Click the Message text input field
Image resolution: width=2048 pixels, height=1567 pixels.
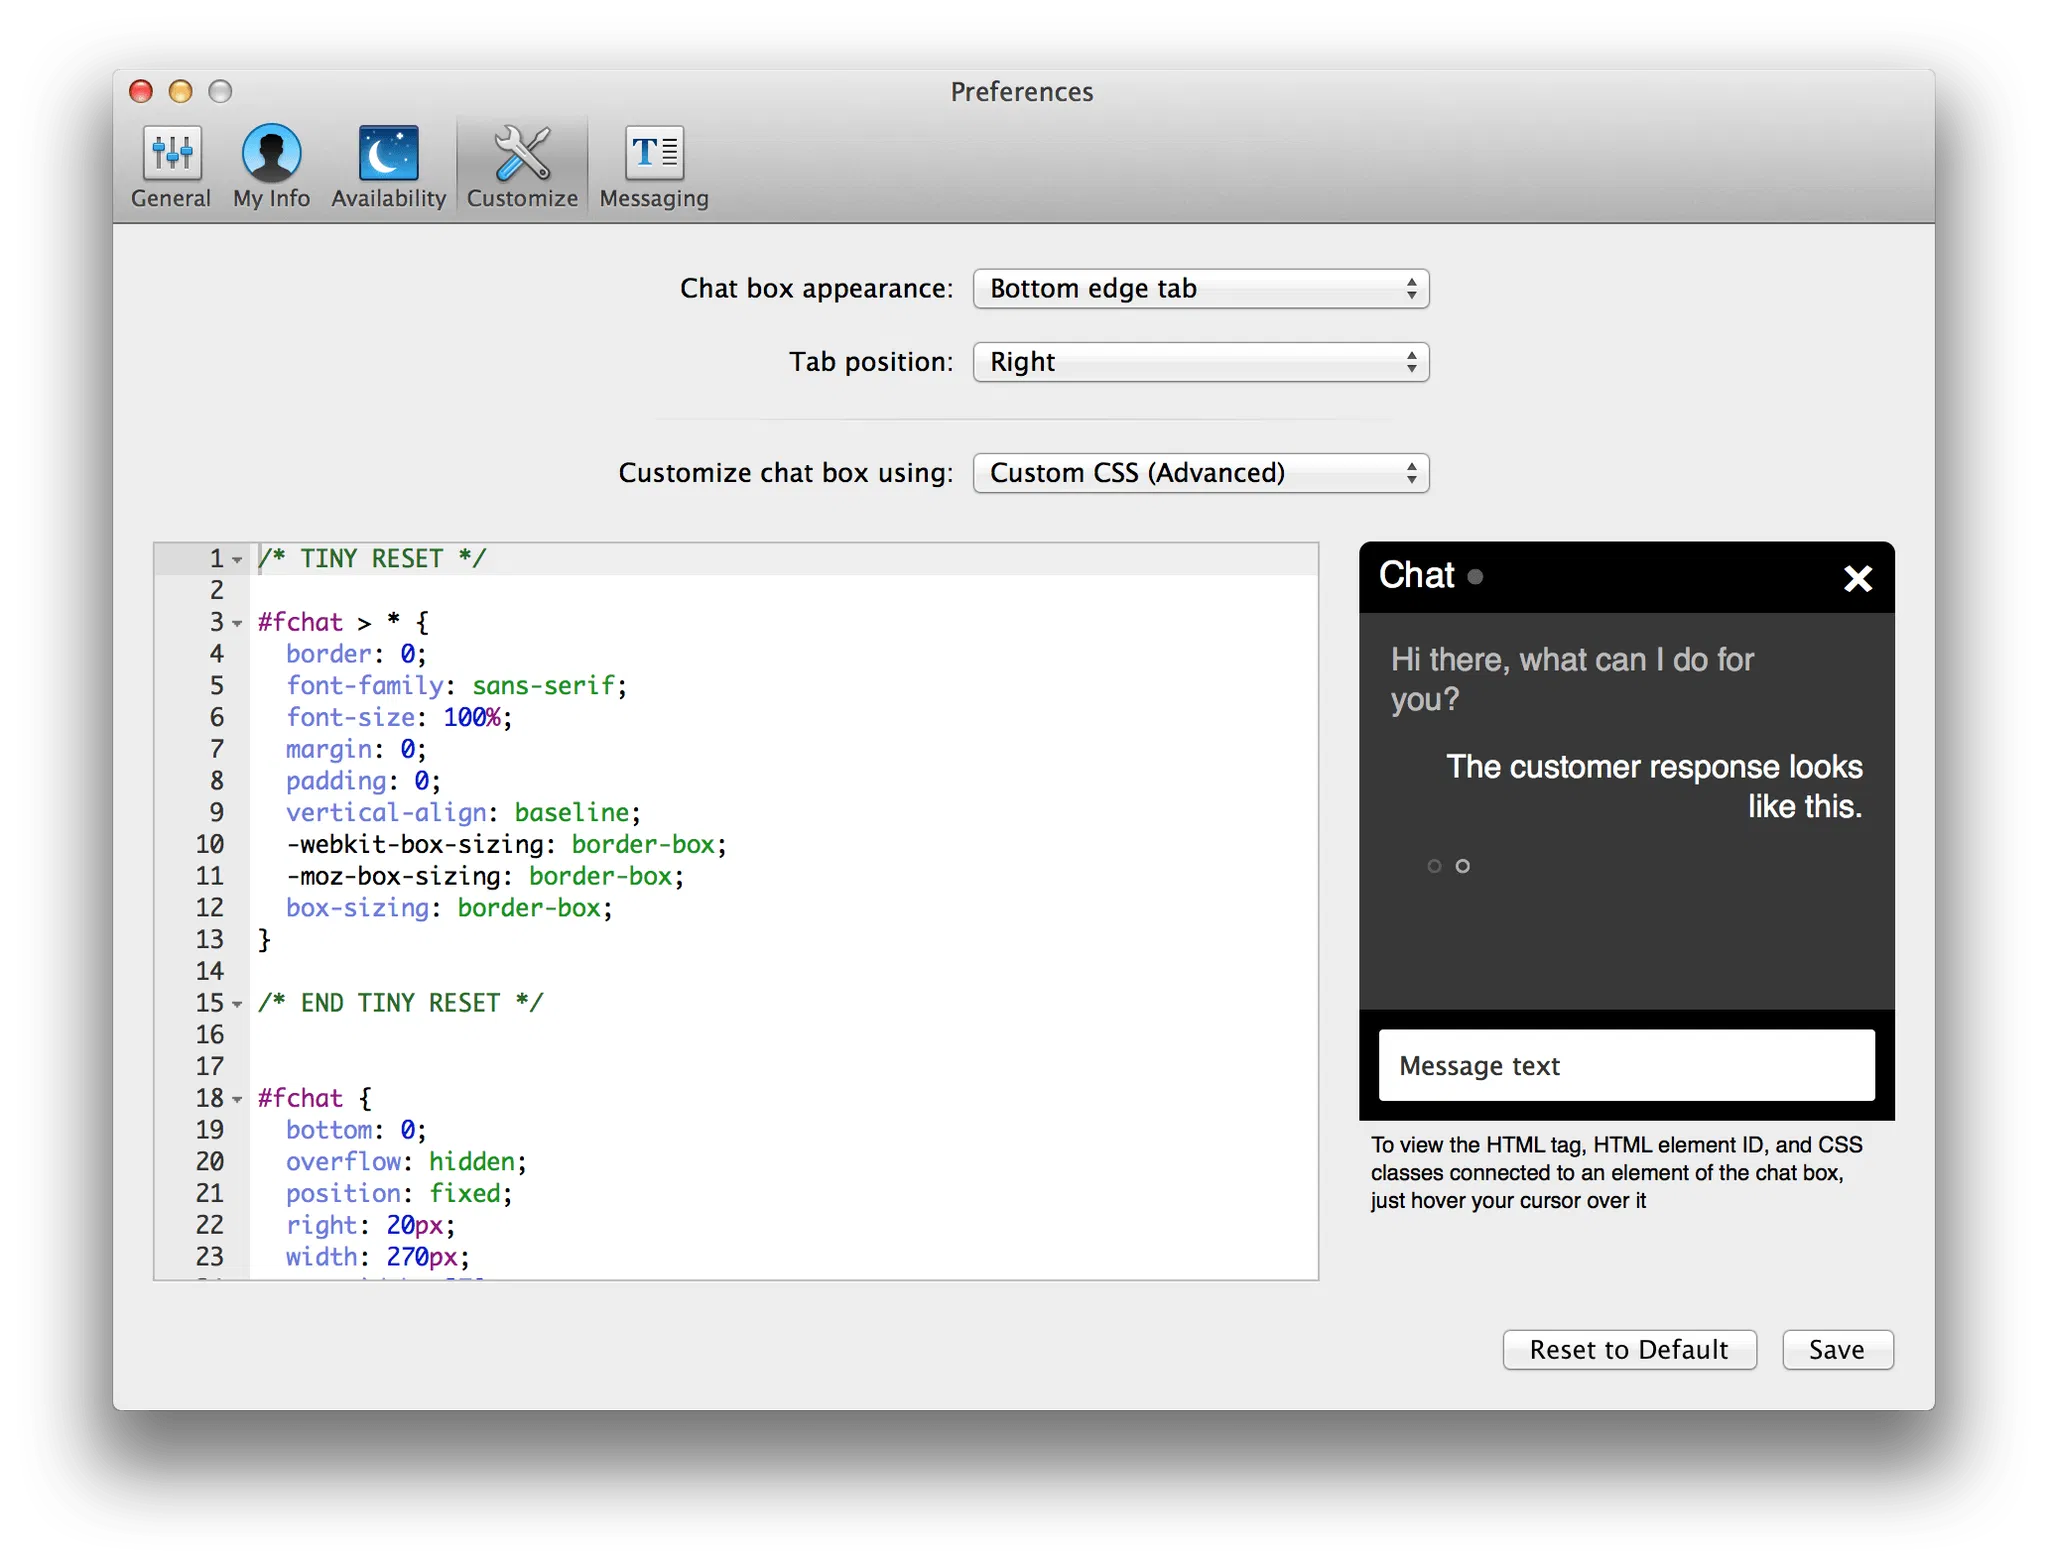tap(1626, 1066)
